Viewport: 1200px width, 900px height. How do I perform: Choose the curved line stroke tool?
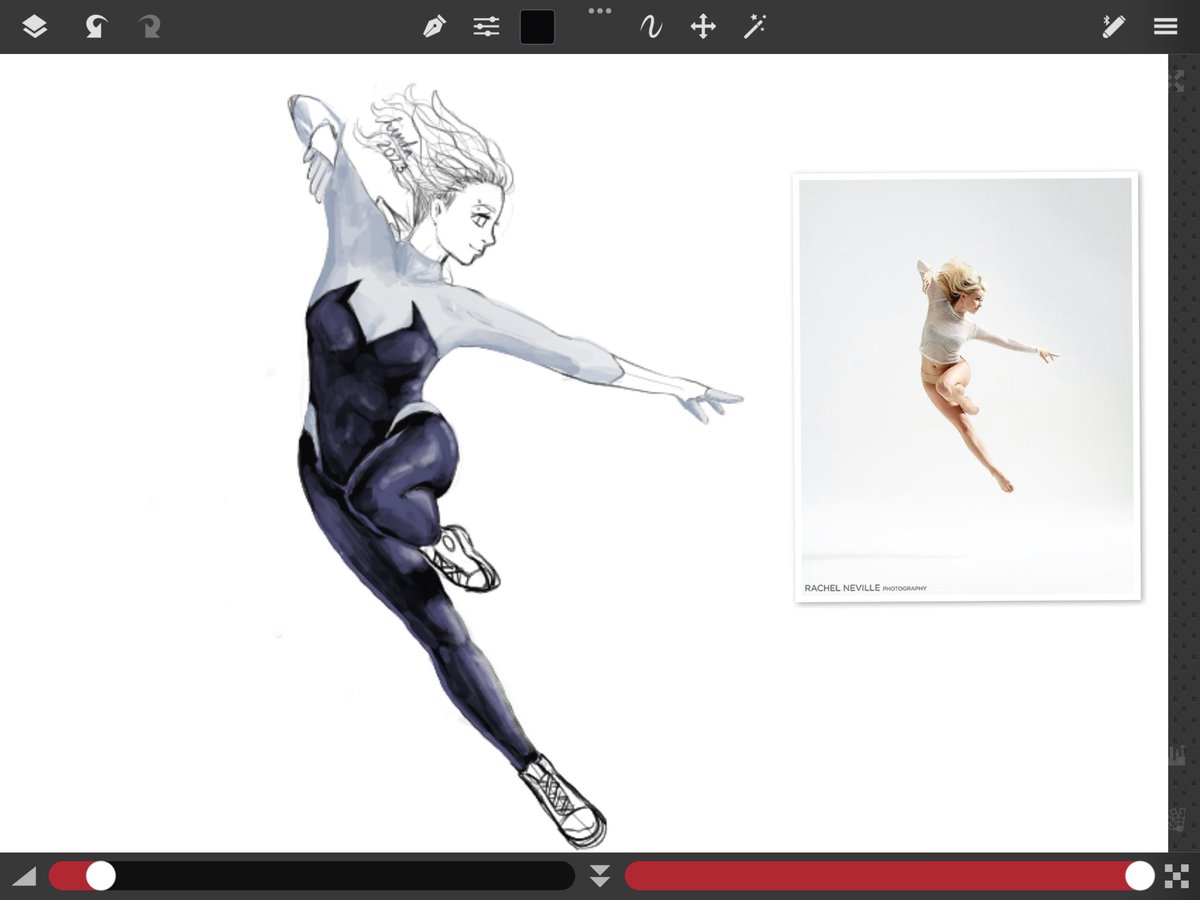[651, 27]
